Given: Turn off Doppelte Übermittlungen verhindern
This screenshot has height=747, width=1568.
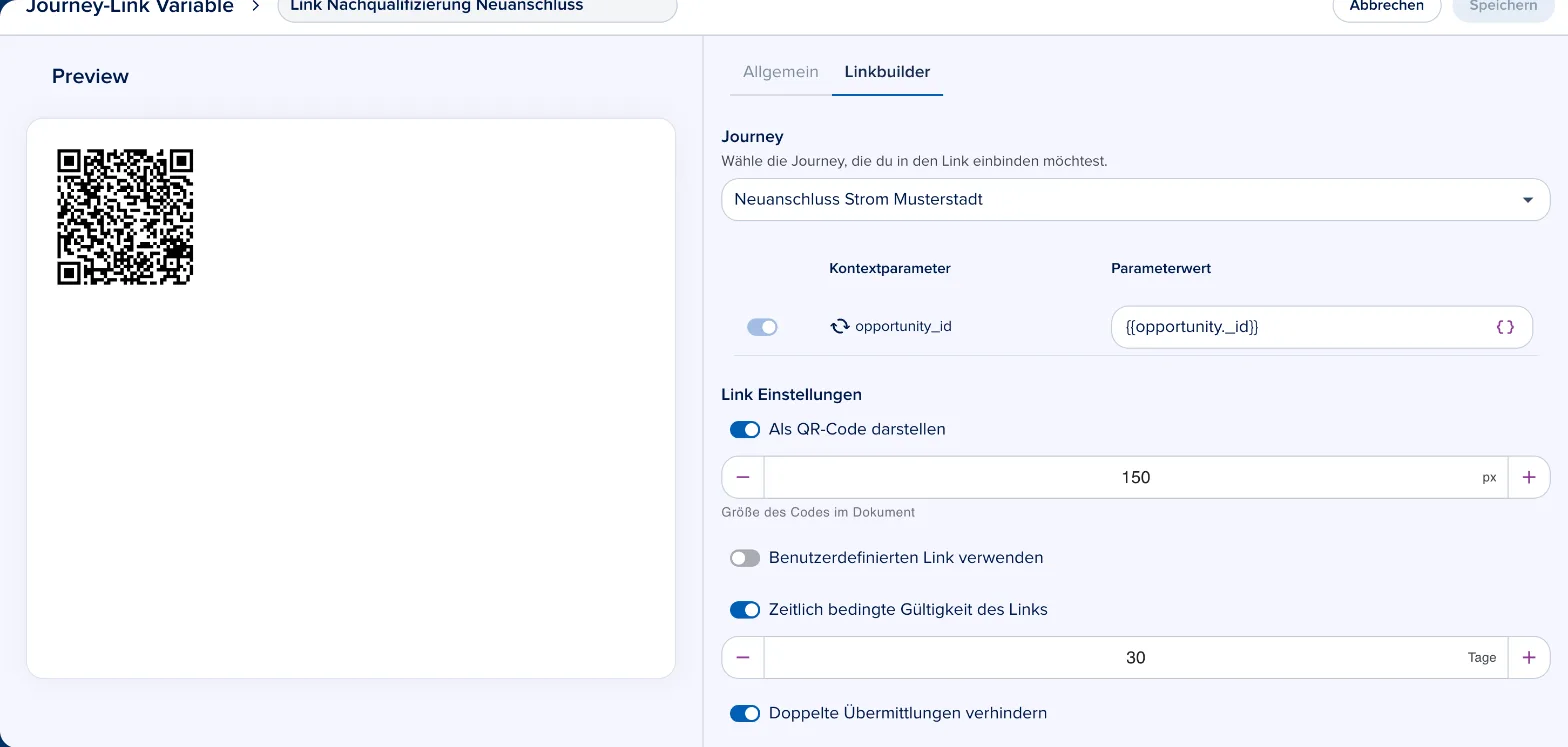Looking at the screenshot, I should (745, 714).
